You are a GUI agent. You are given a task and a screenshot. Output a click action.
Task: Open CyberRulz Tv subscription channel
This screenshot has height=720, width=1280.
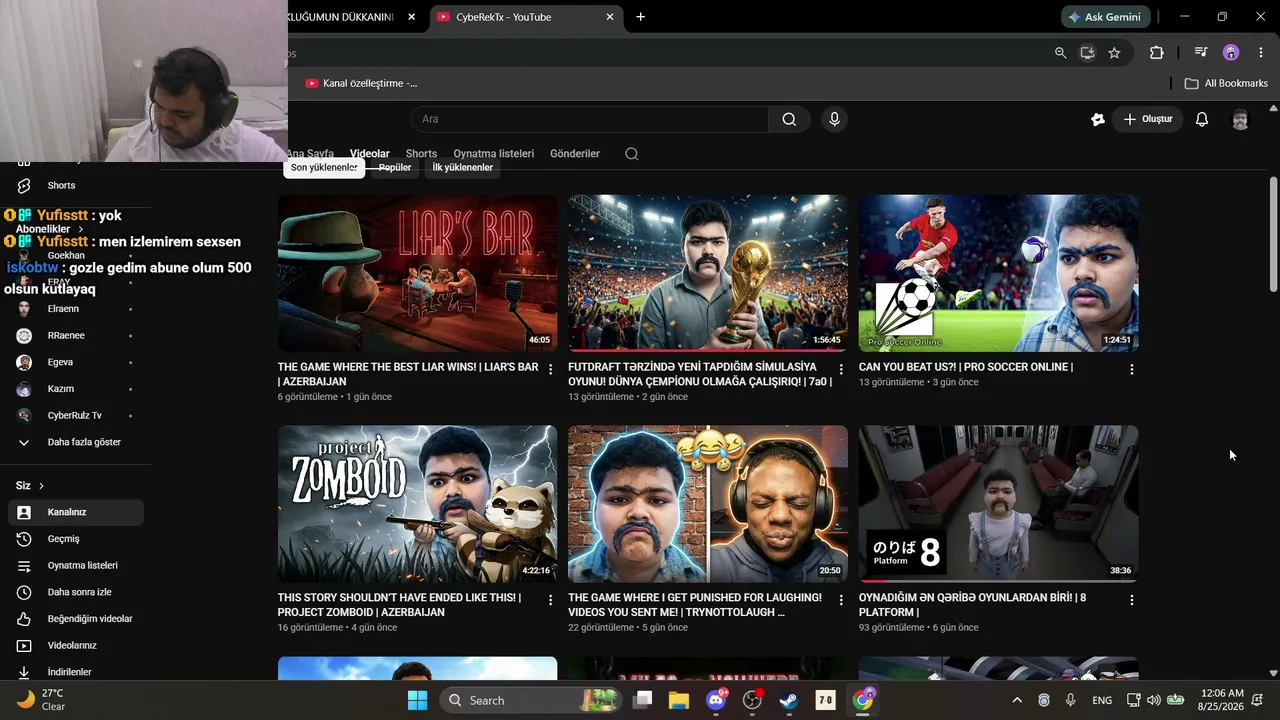point(76,415)
